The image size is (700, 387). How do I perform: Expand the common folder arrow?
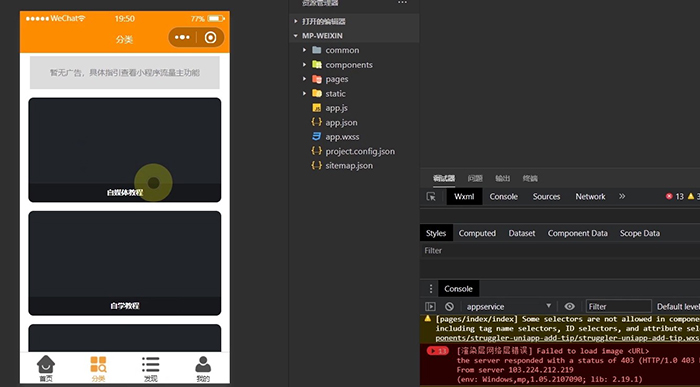tap(304, 50)
